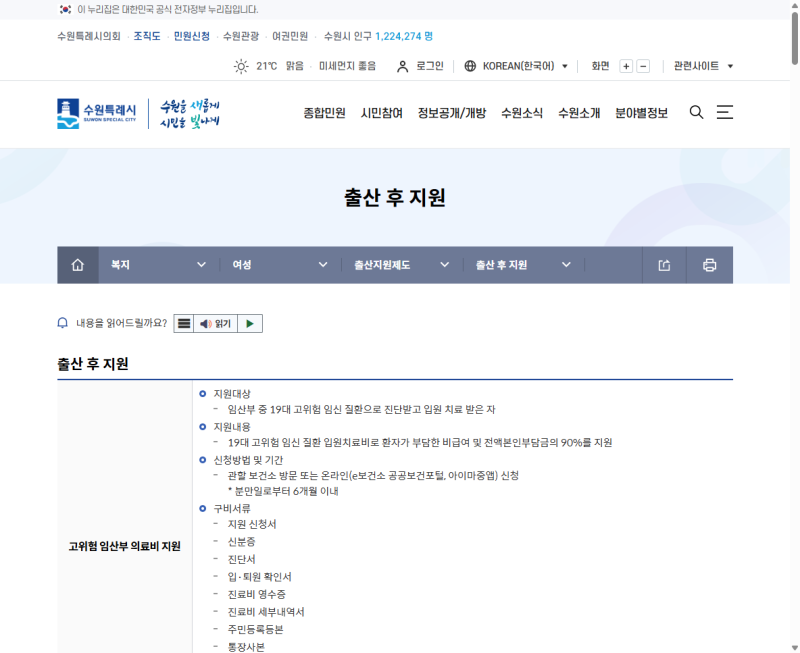
Task: Open the hamburger all-menu icon
Action: (x=724, y=112)
